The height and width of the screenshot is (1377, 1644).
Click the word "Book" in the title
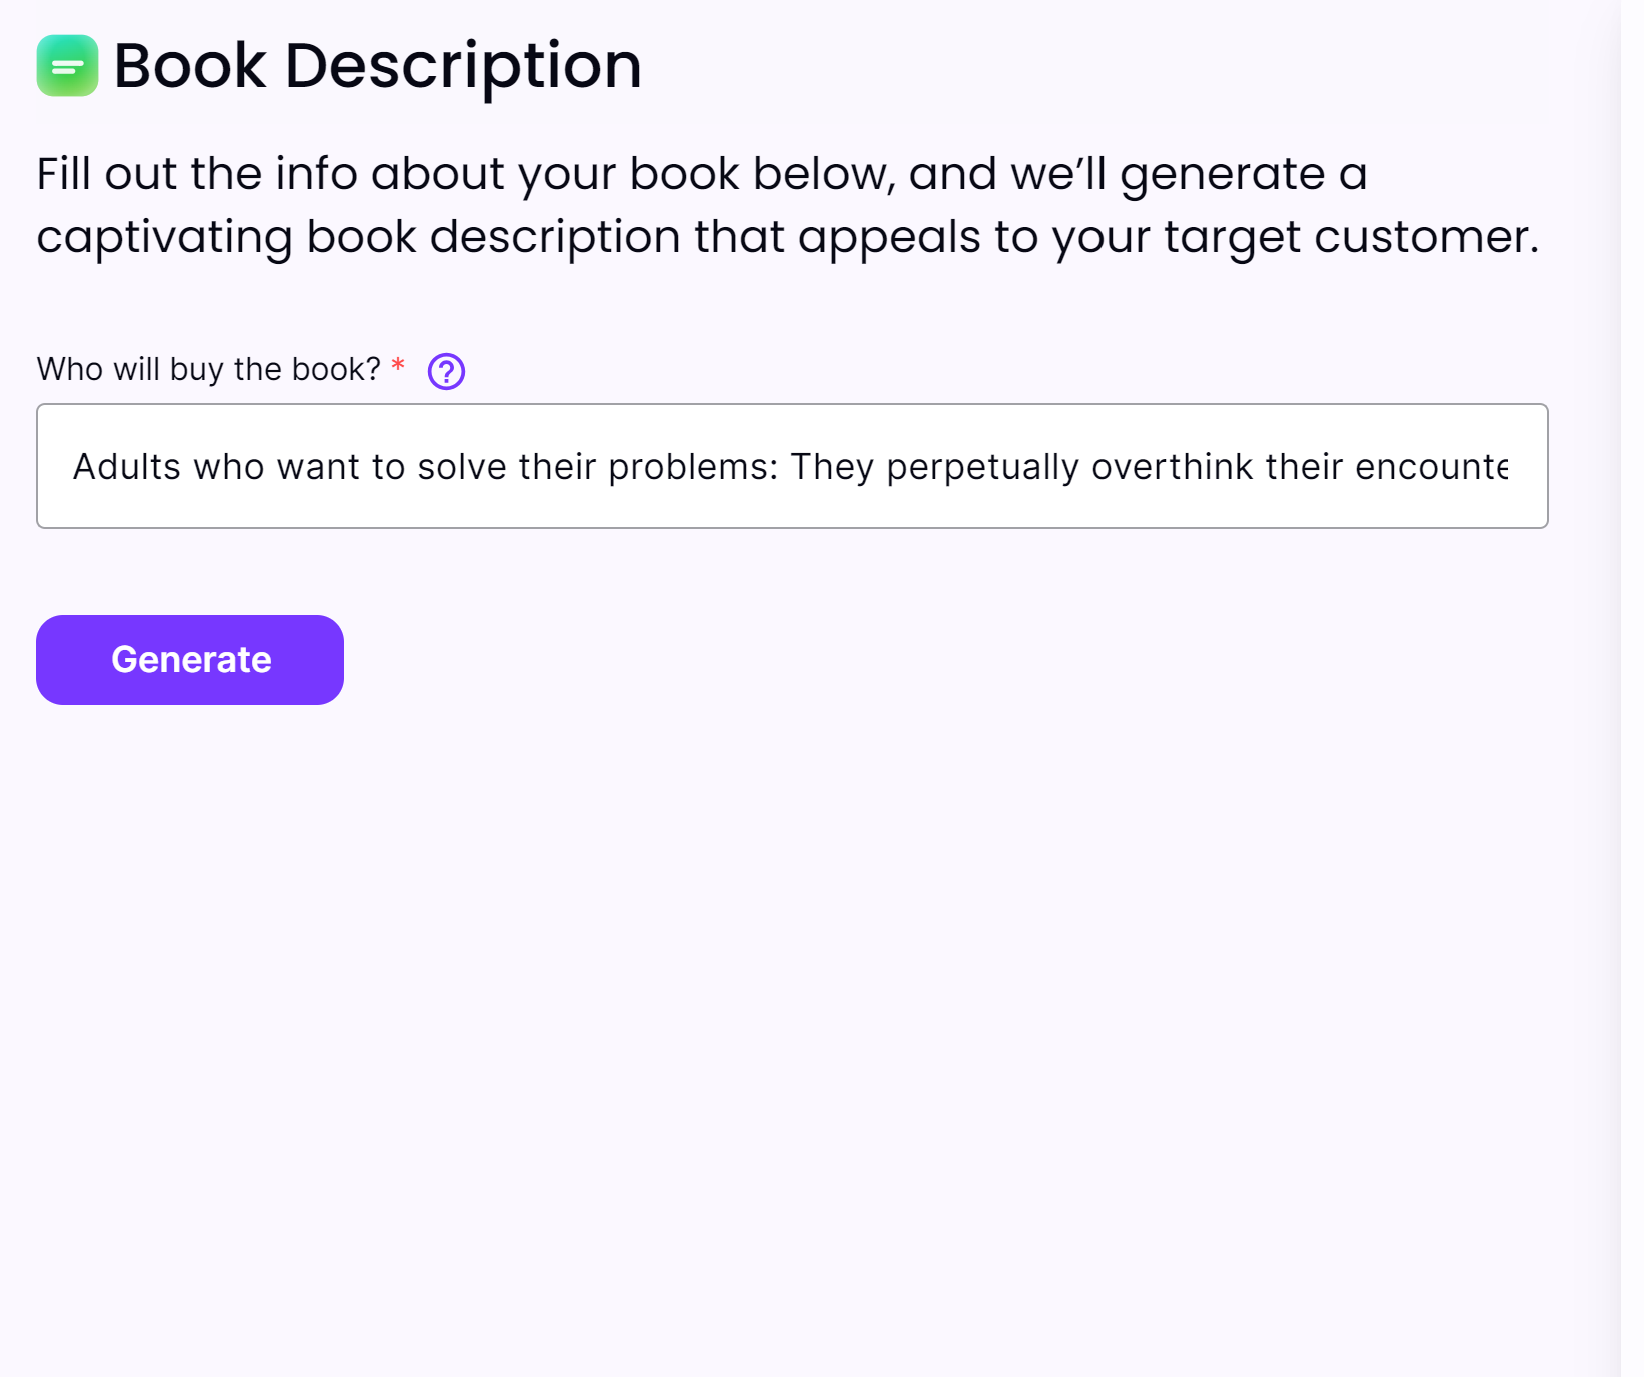(190, 66)
